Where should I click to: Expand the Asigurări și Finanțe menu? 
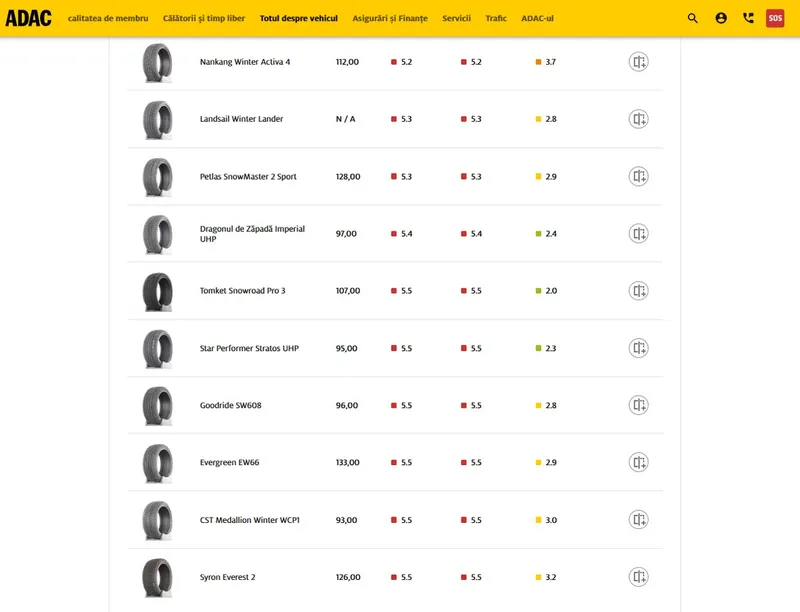[x=390, y=19]
